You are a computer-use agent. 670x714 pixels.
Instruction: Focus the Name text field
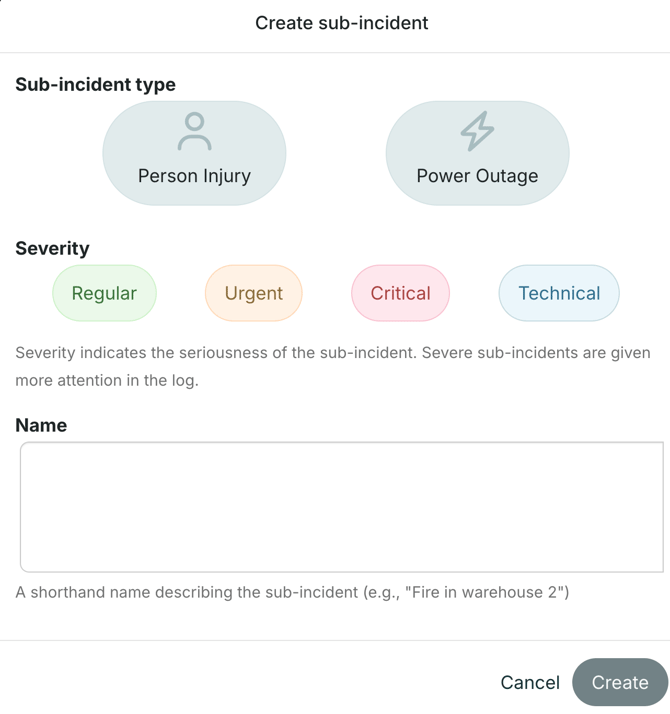(341, 507)
